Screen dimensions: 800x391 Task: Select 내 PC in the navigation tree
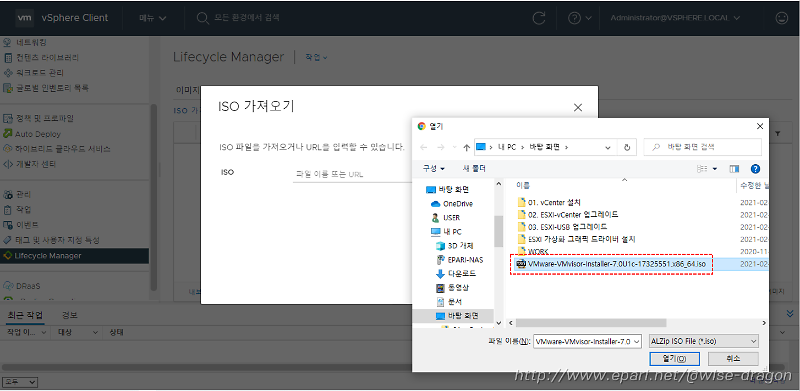446,232
